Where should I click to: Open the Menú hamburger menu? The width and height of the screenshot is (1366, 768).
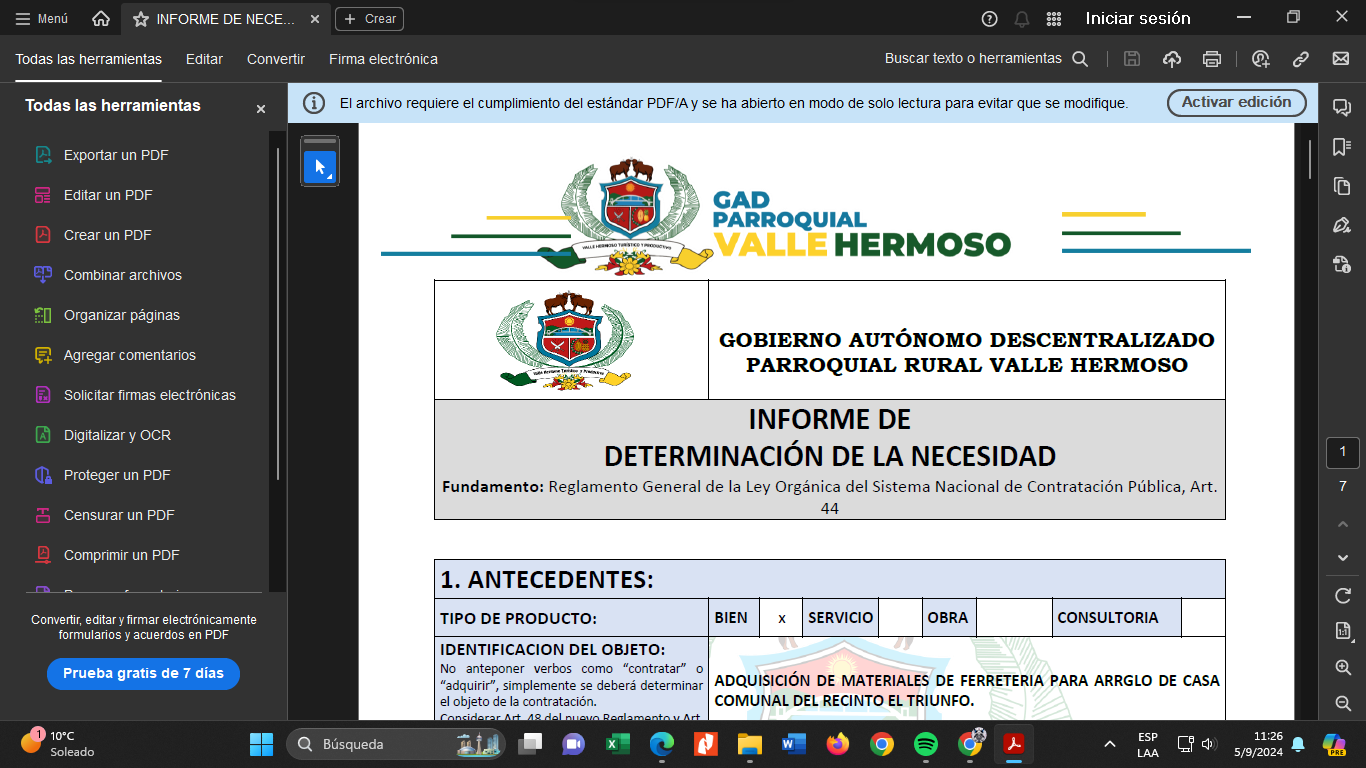(42, 19)
